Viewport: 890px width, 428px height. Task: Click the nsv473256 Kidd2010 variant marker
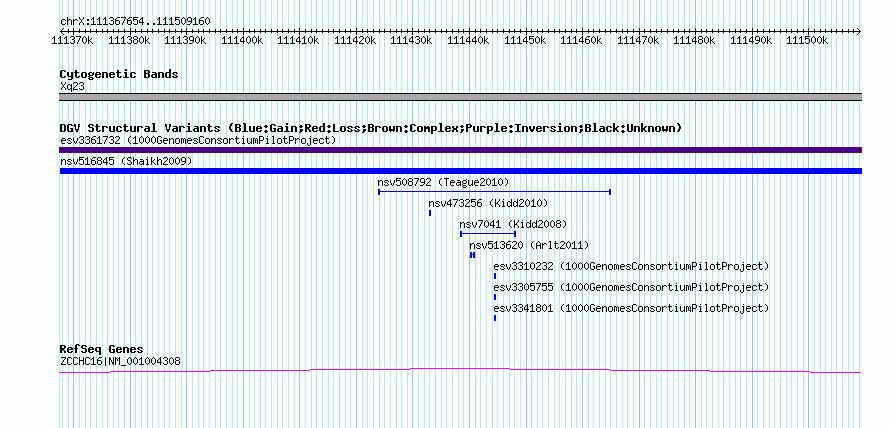coord(430,213)
